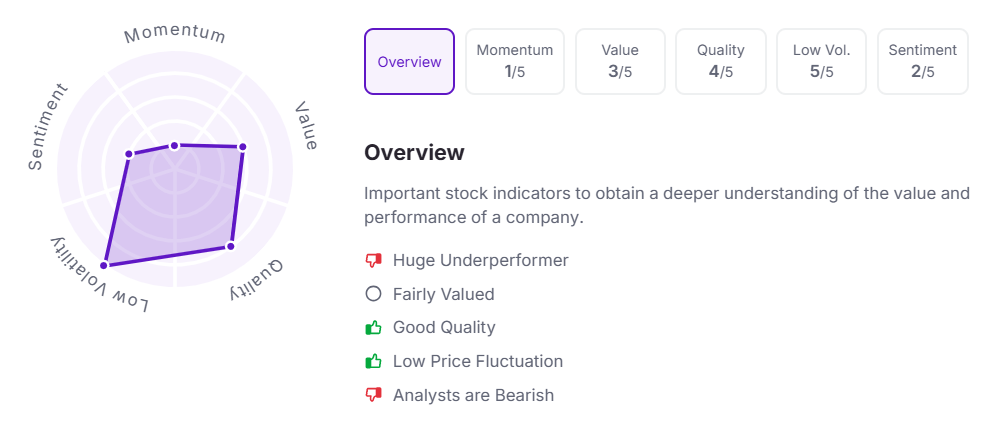
Task: Click the circle icon beside Fairly Valued
Action: click(374, 294)
